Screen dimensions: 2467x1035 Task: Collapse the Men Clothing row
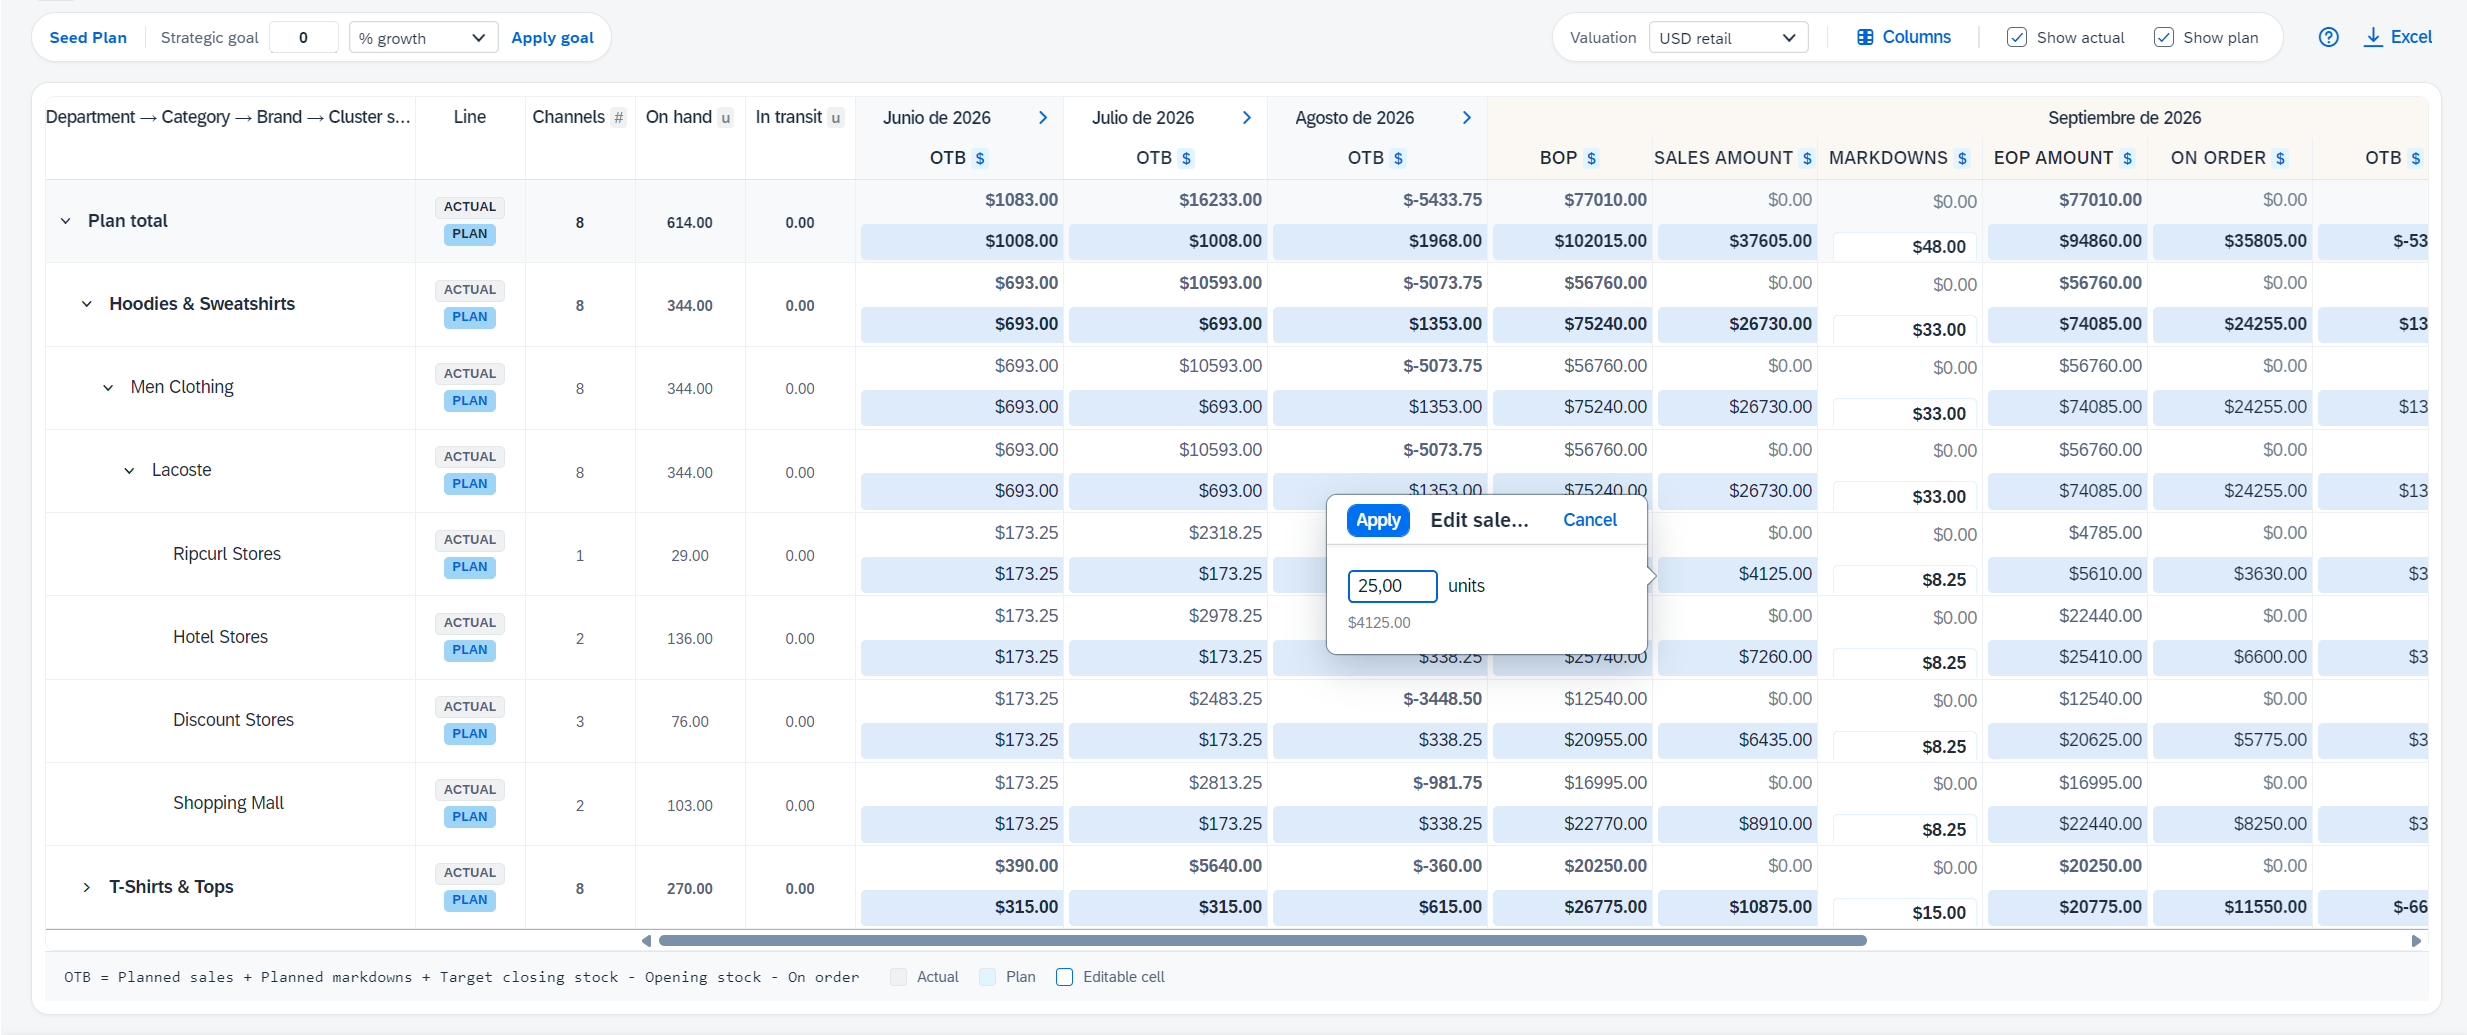pos(108,388)
